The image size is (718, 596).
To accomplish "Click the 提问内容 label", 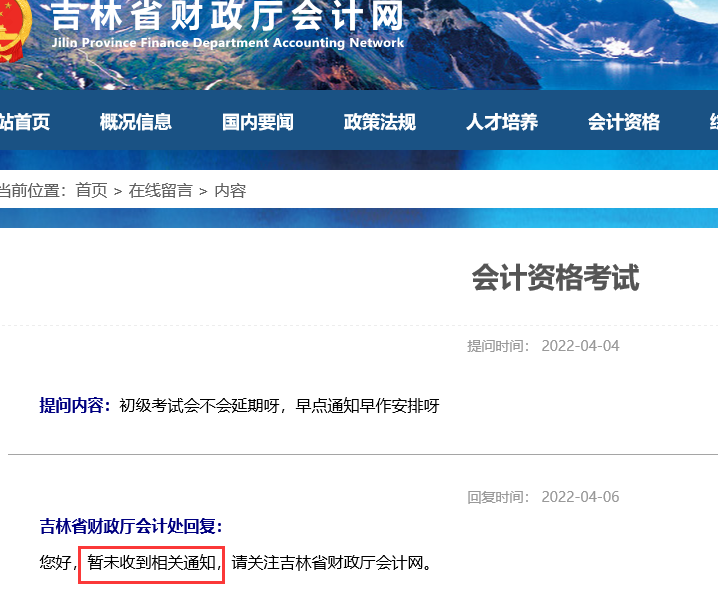I will pyautogui.click(x=75, y=405).
